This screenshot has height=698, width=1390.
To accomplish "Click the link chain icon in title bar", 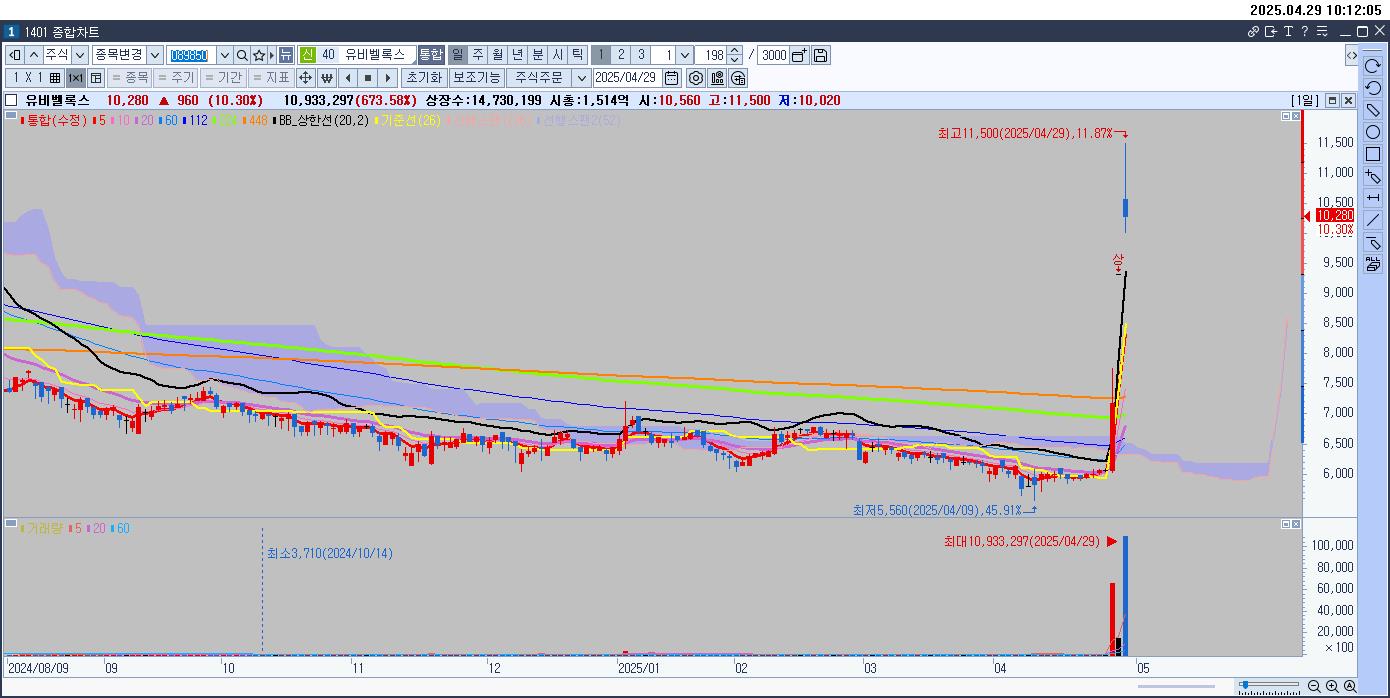I will pos(1253,32).
